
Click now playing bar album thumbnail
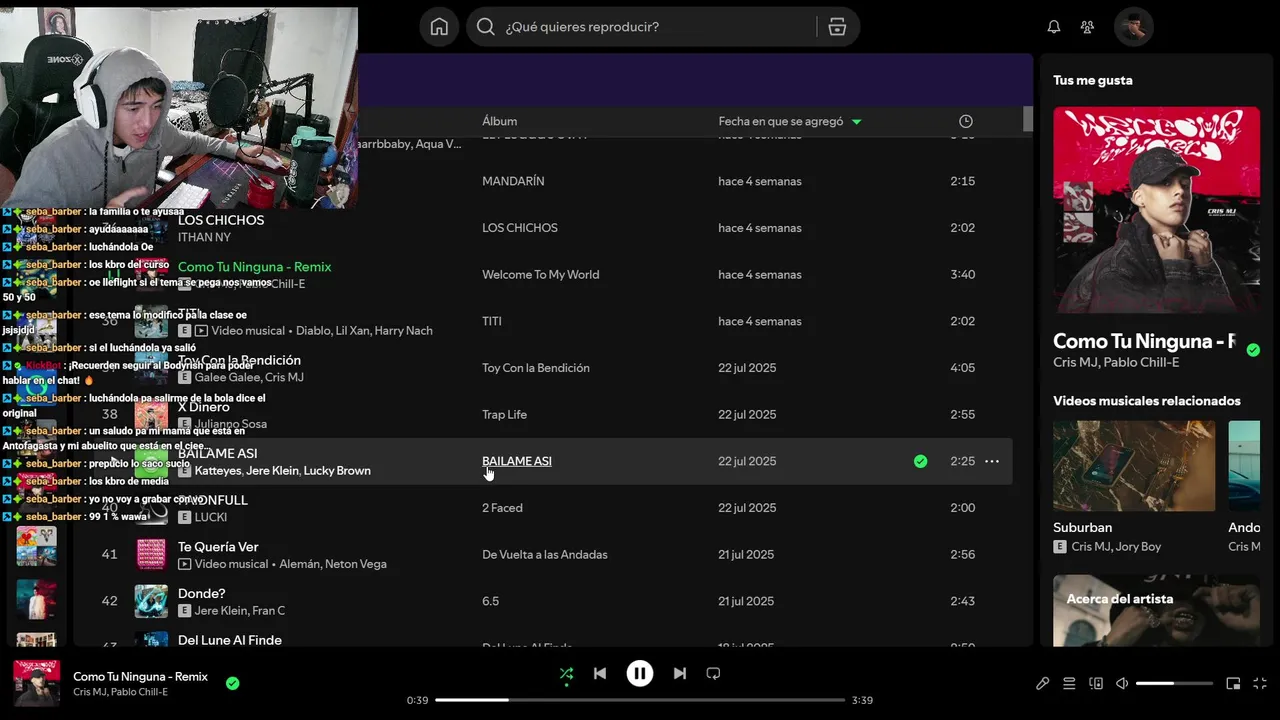(x=37, y=683)
